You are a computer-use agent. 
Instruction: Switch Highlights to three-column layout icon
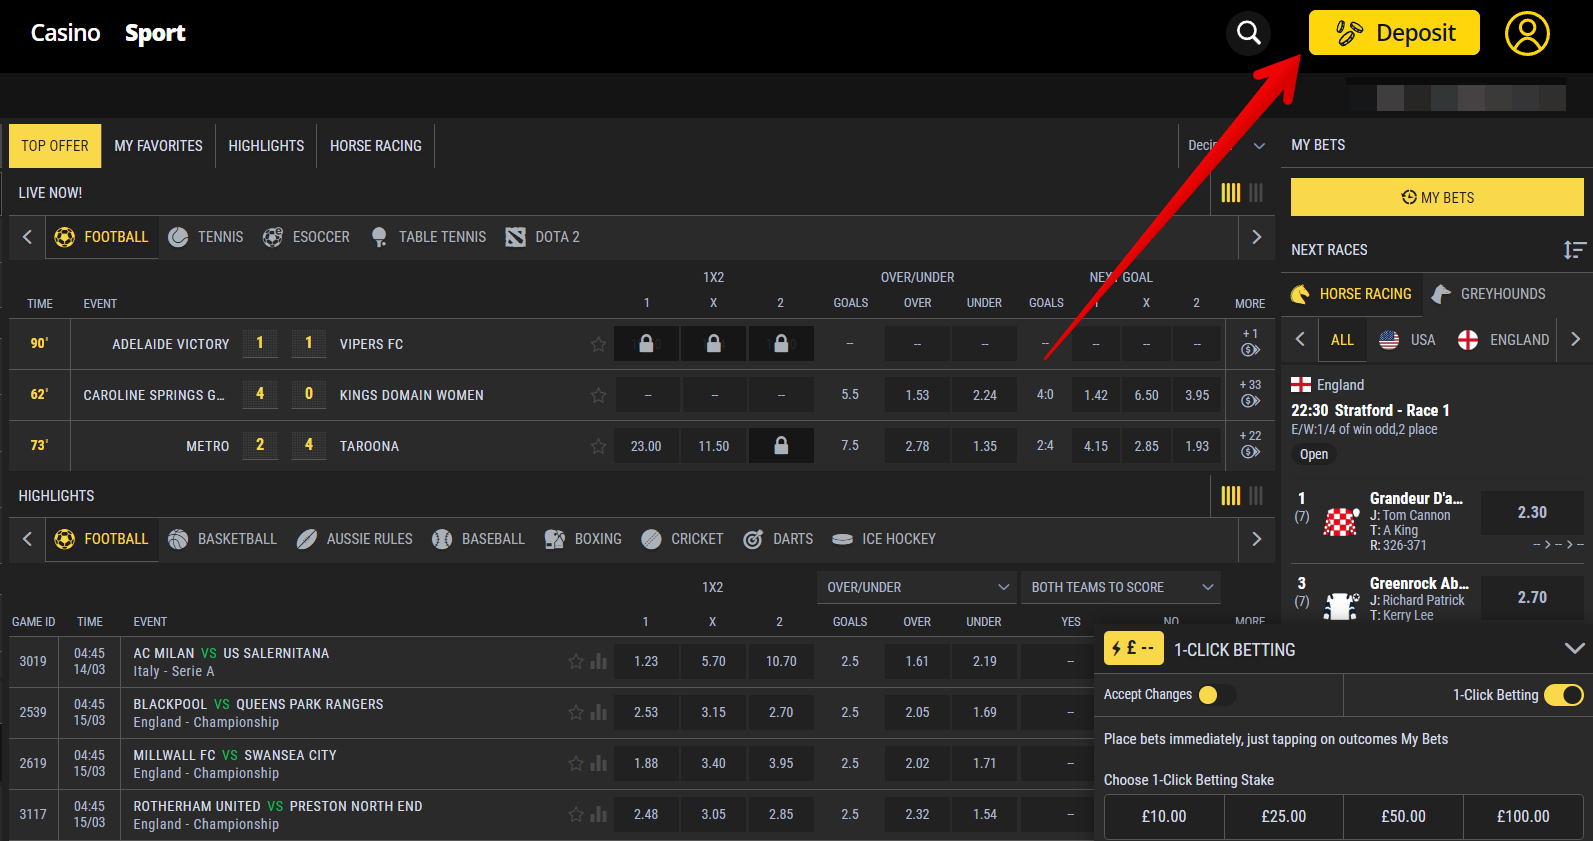pyautogui.click(x=1256, y=495)
